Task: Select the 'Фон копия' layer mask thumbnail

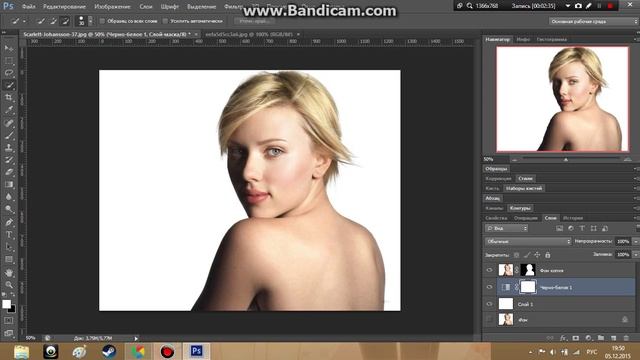Action: (x=528, y=270)
